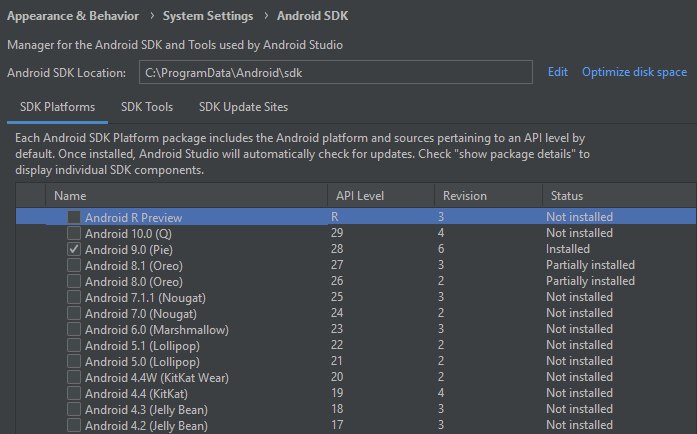Click the Android 4.2 (Jelly Bean) name text

click(146, 426)
